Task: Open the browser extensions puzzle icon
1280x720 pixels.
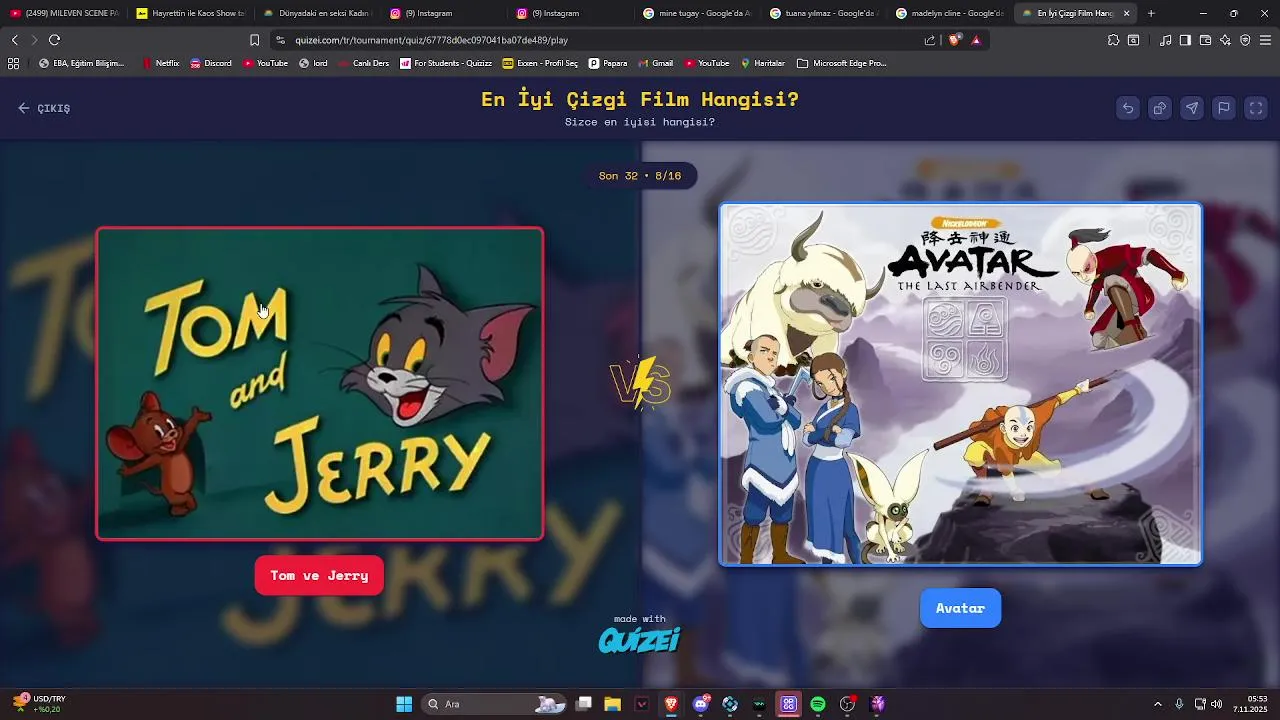Action: pos(1113,40)
